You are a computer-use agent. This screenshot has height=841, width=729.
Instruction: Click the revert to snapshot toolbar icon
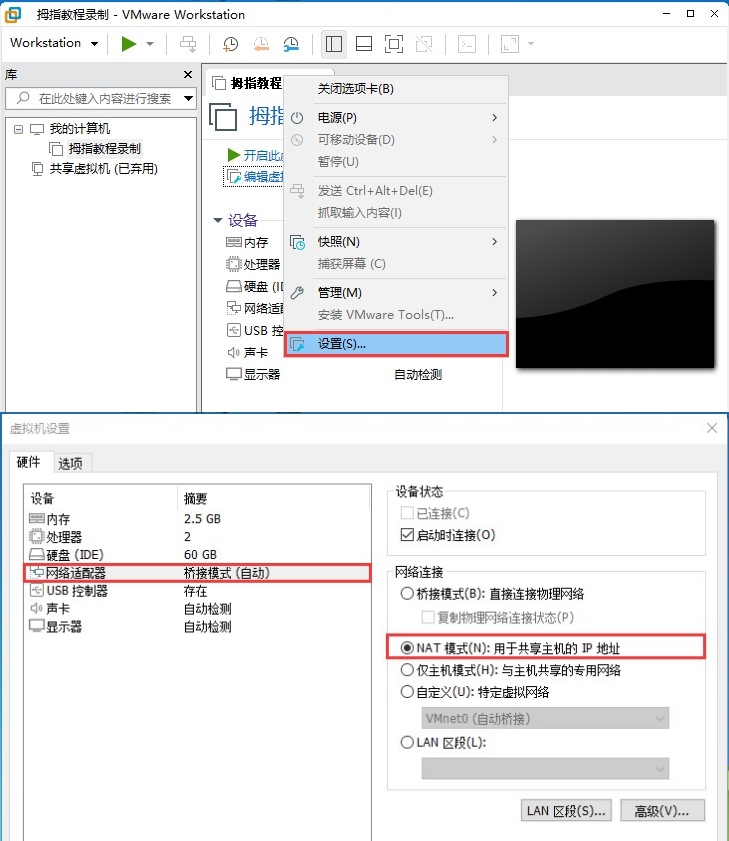pos(261,44)
